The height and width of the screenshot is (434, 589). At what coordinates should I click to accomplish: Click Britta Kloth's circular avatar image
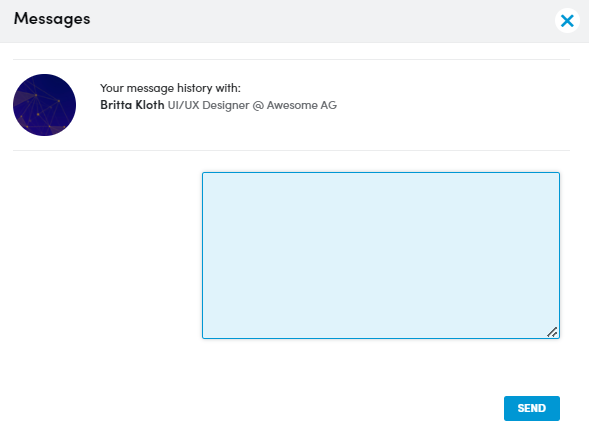click(44, 105)
